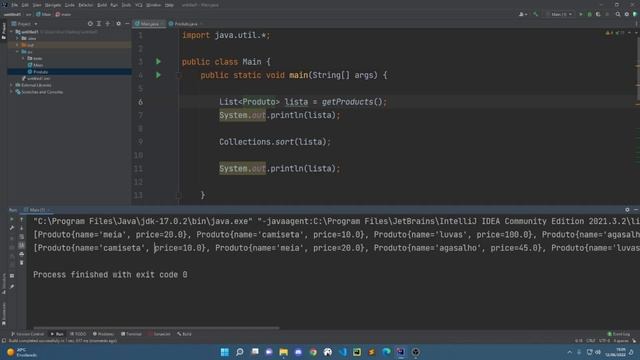This screenshot has height=360, width=640.
Task: Click the down arrow in Run panel
Action: 22,228
